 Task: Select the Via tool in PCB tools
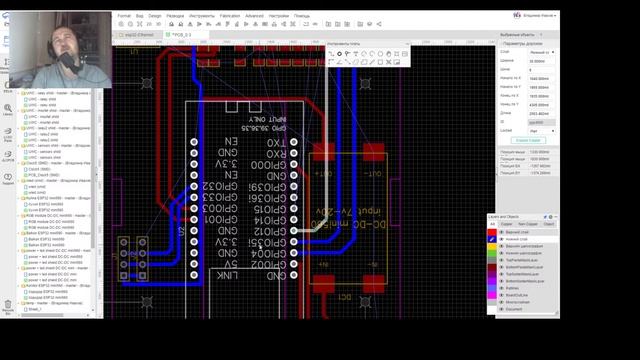pyautogui.click(x=347, y=54)
